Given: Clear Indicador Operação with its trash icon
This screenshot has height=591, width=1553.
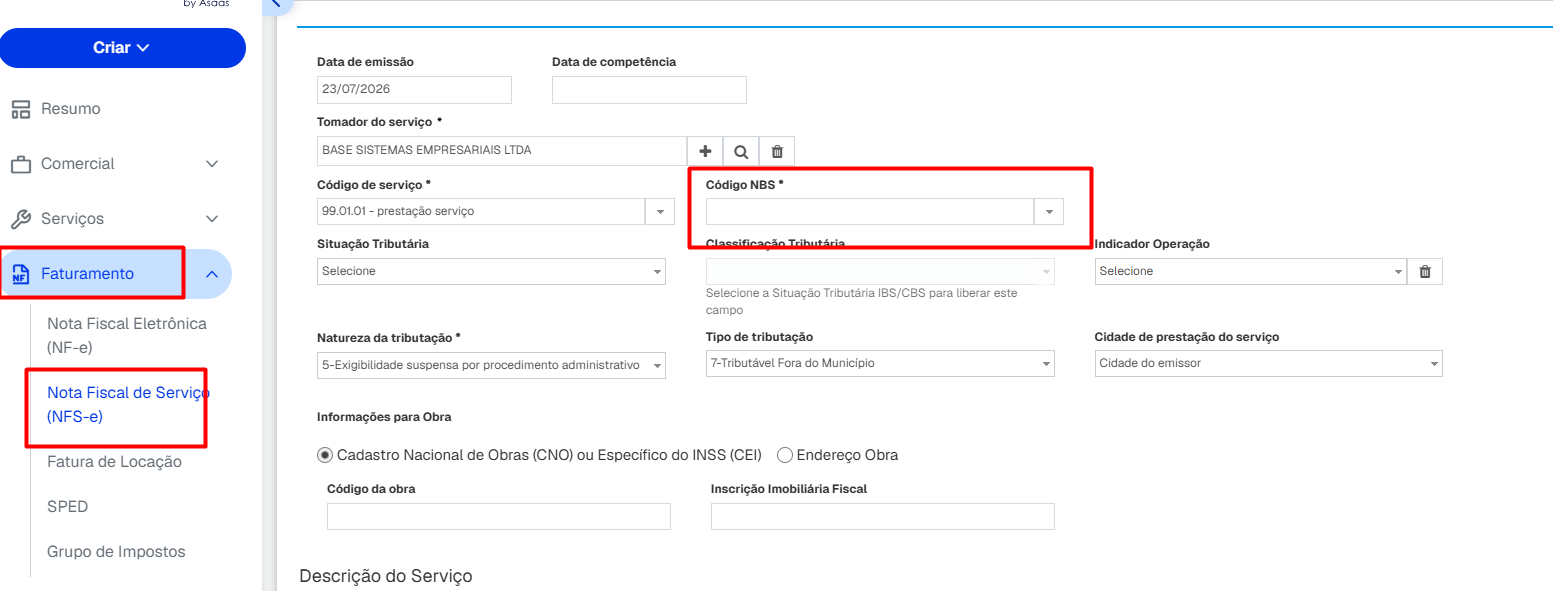Looking at the screenshot, I should [x=1425, y=271].
